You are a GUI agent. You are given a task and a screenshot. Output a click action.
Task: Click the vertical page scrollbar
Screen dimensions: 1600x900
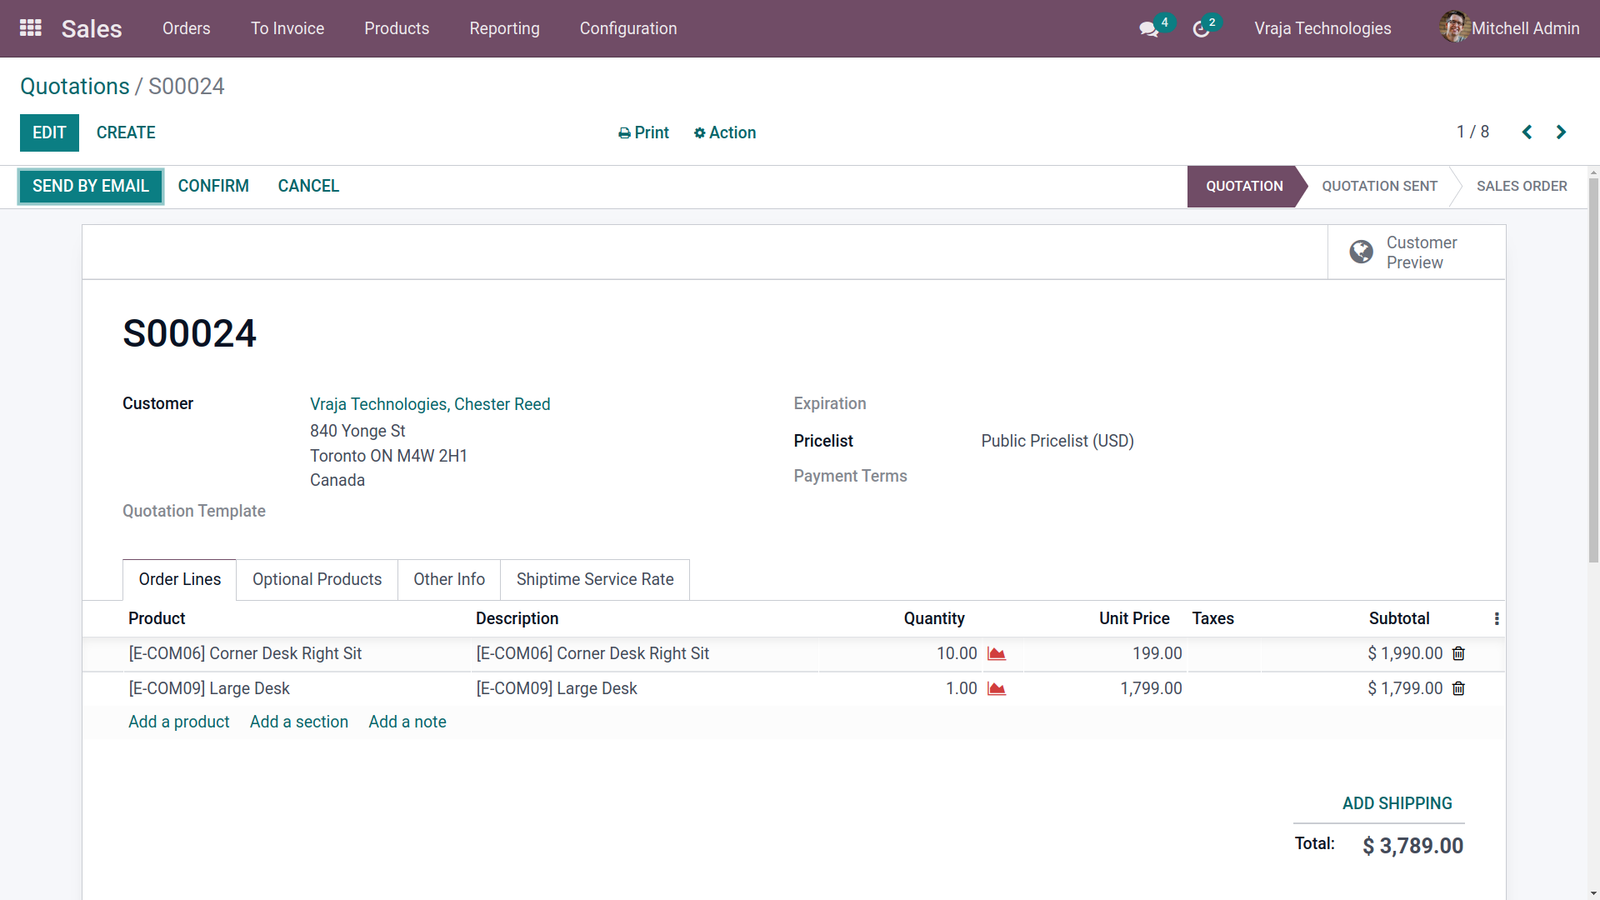pos(1593,370)
